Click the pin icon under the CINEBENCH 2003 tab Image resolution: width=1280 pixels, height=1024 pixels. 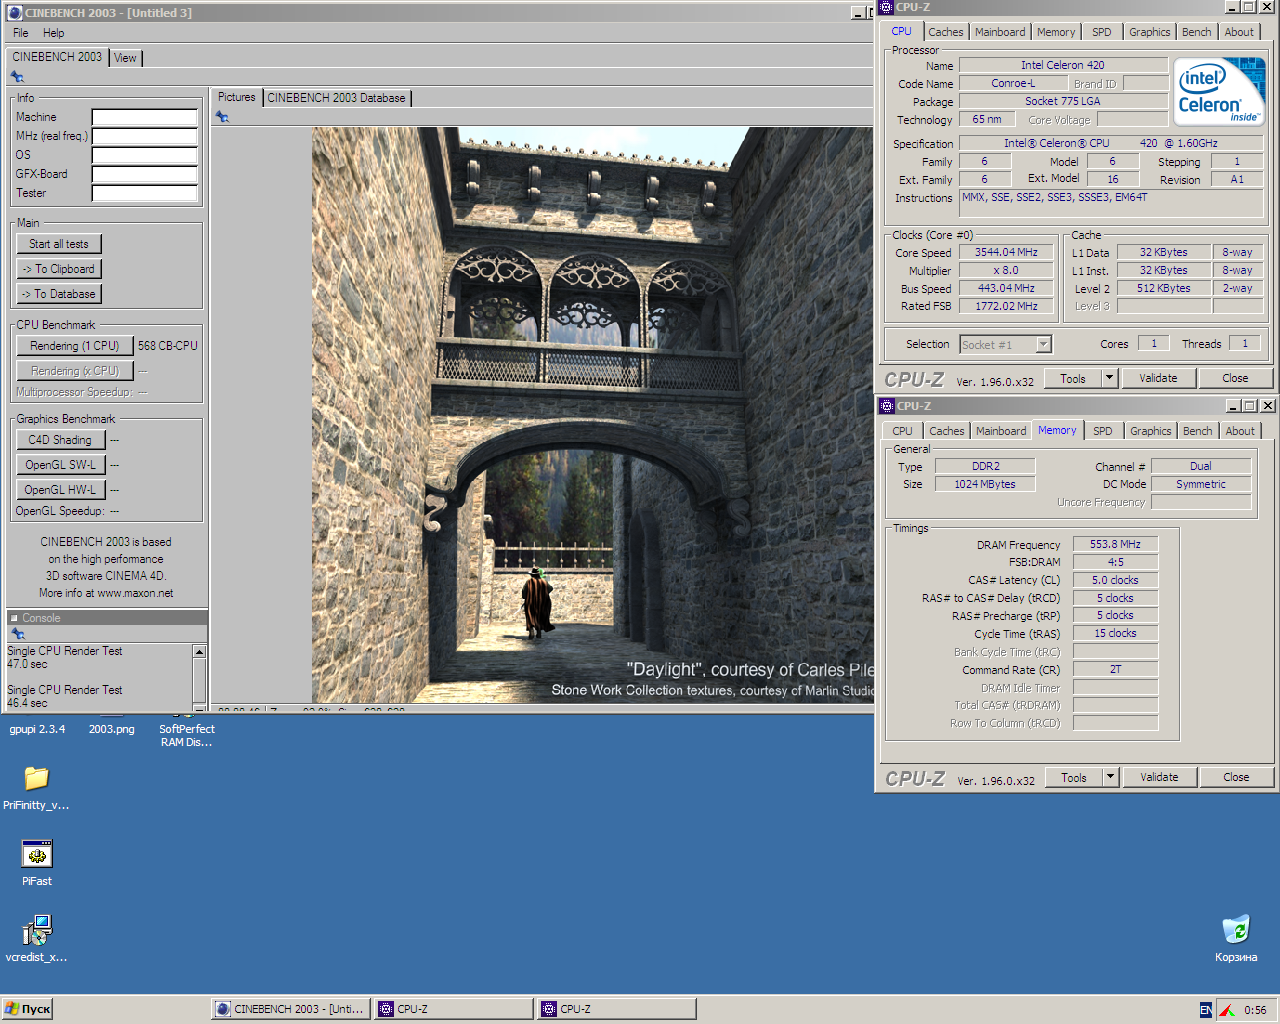pos(17,77)
